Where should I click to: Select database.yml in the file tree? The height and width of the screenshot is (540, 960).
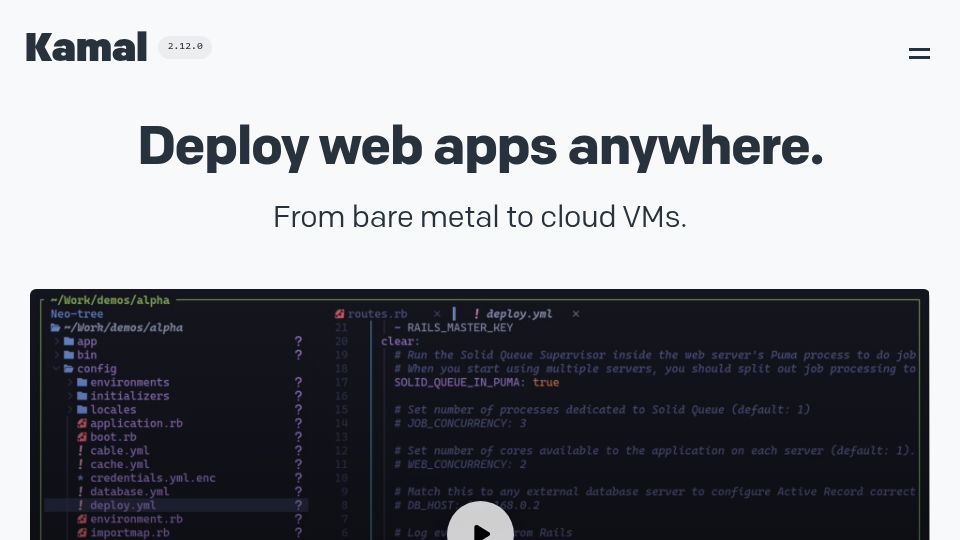[130, 492]
